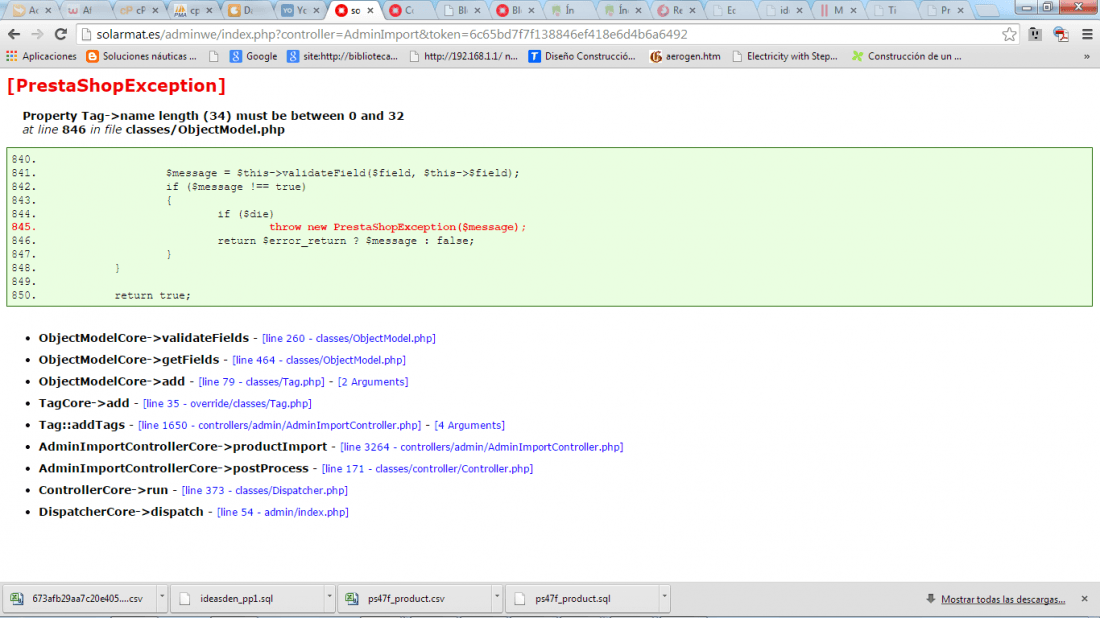Open the http://192.168.1.1/ bookmark
1100x618 pixels.
point(463,56)
